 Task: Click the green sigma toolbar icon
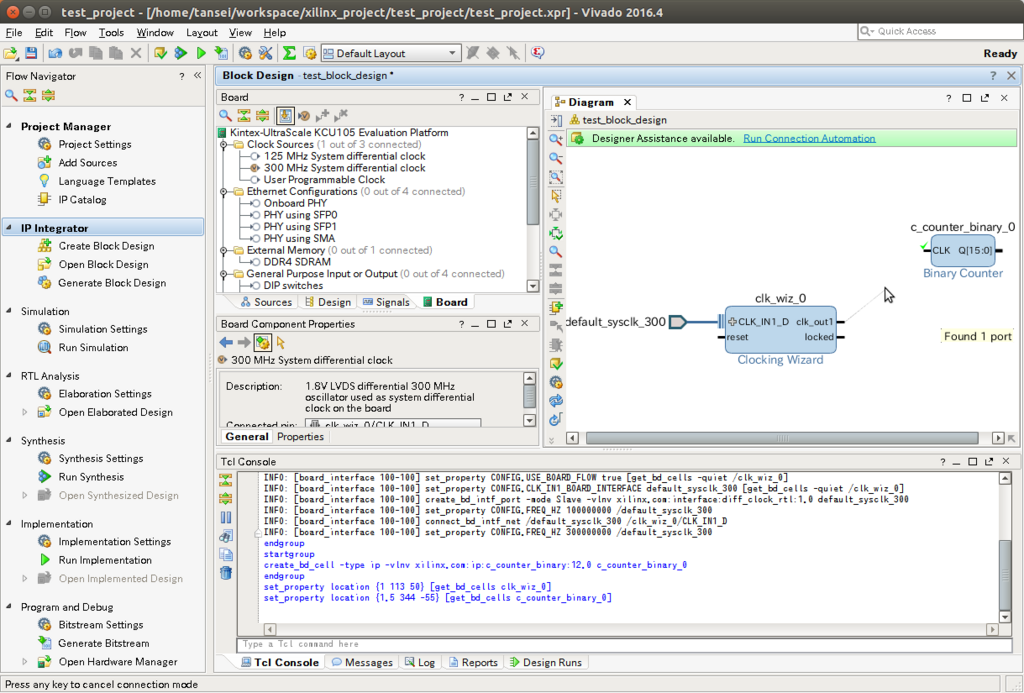(289, 54)
